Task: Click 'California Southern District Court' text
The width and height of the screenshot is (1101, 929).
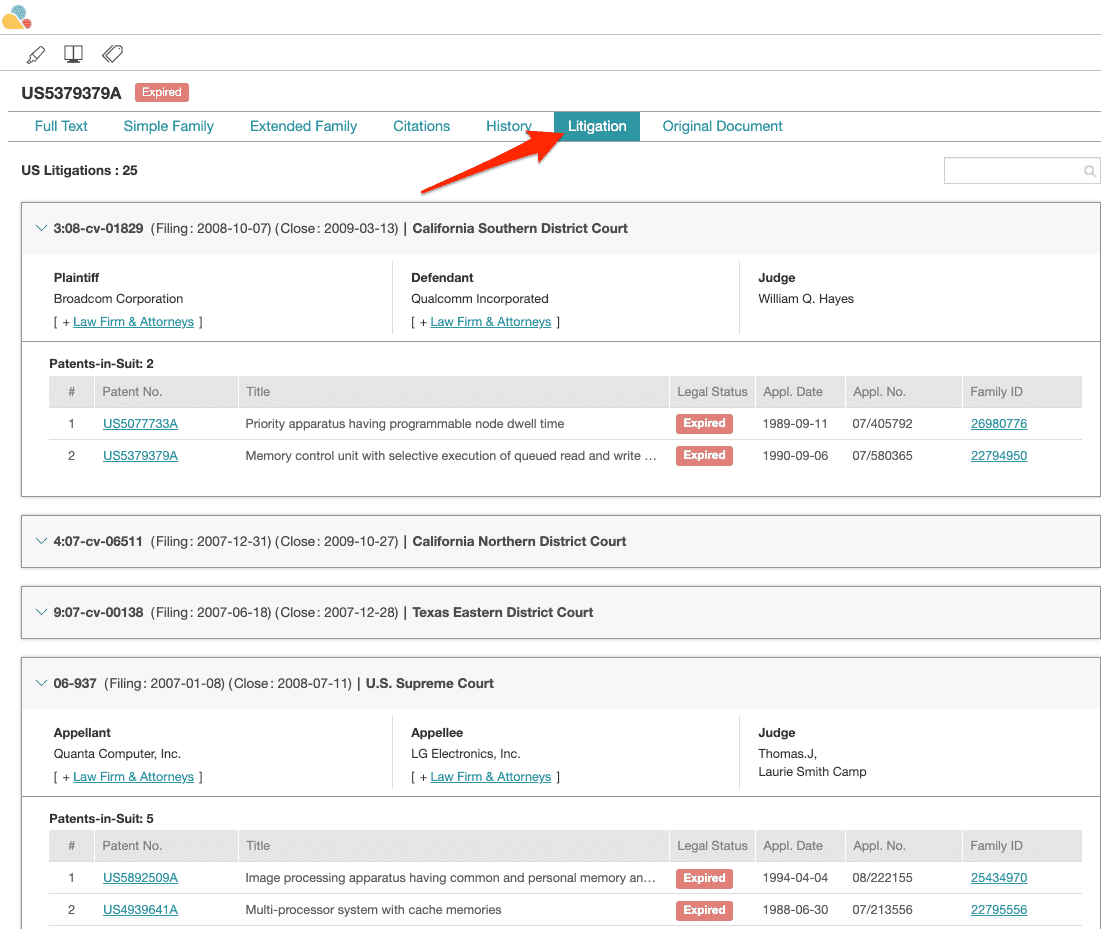Action: coord(520,228)
